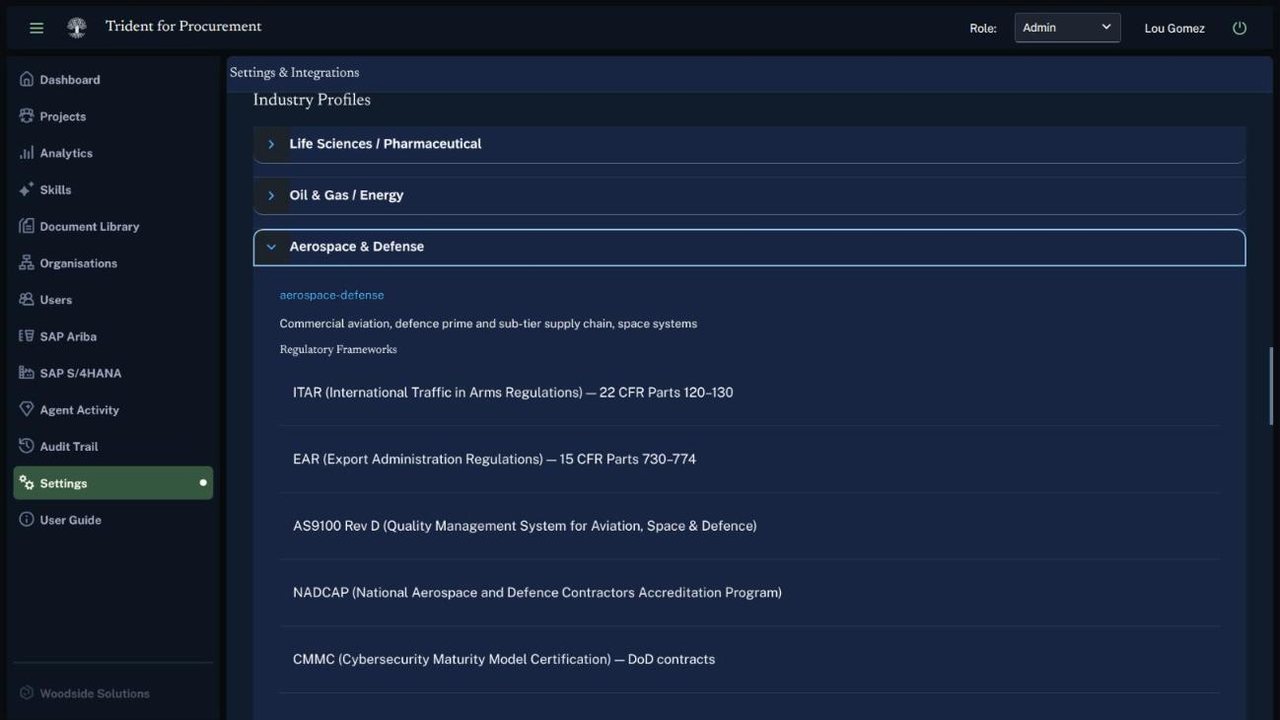Click the Settings gears icon
Image resolution: width=1280 pixels, height=720 pixels.
click(x=27, y=483)
